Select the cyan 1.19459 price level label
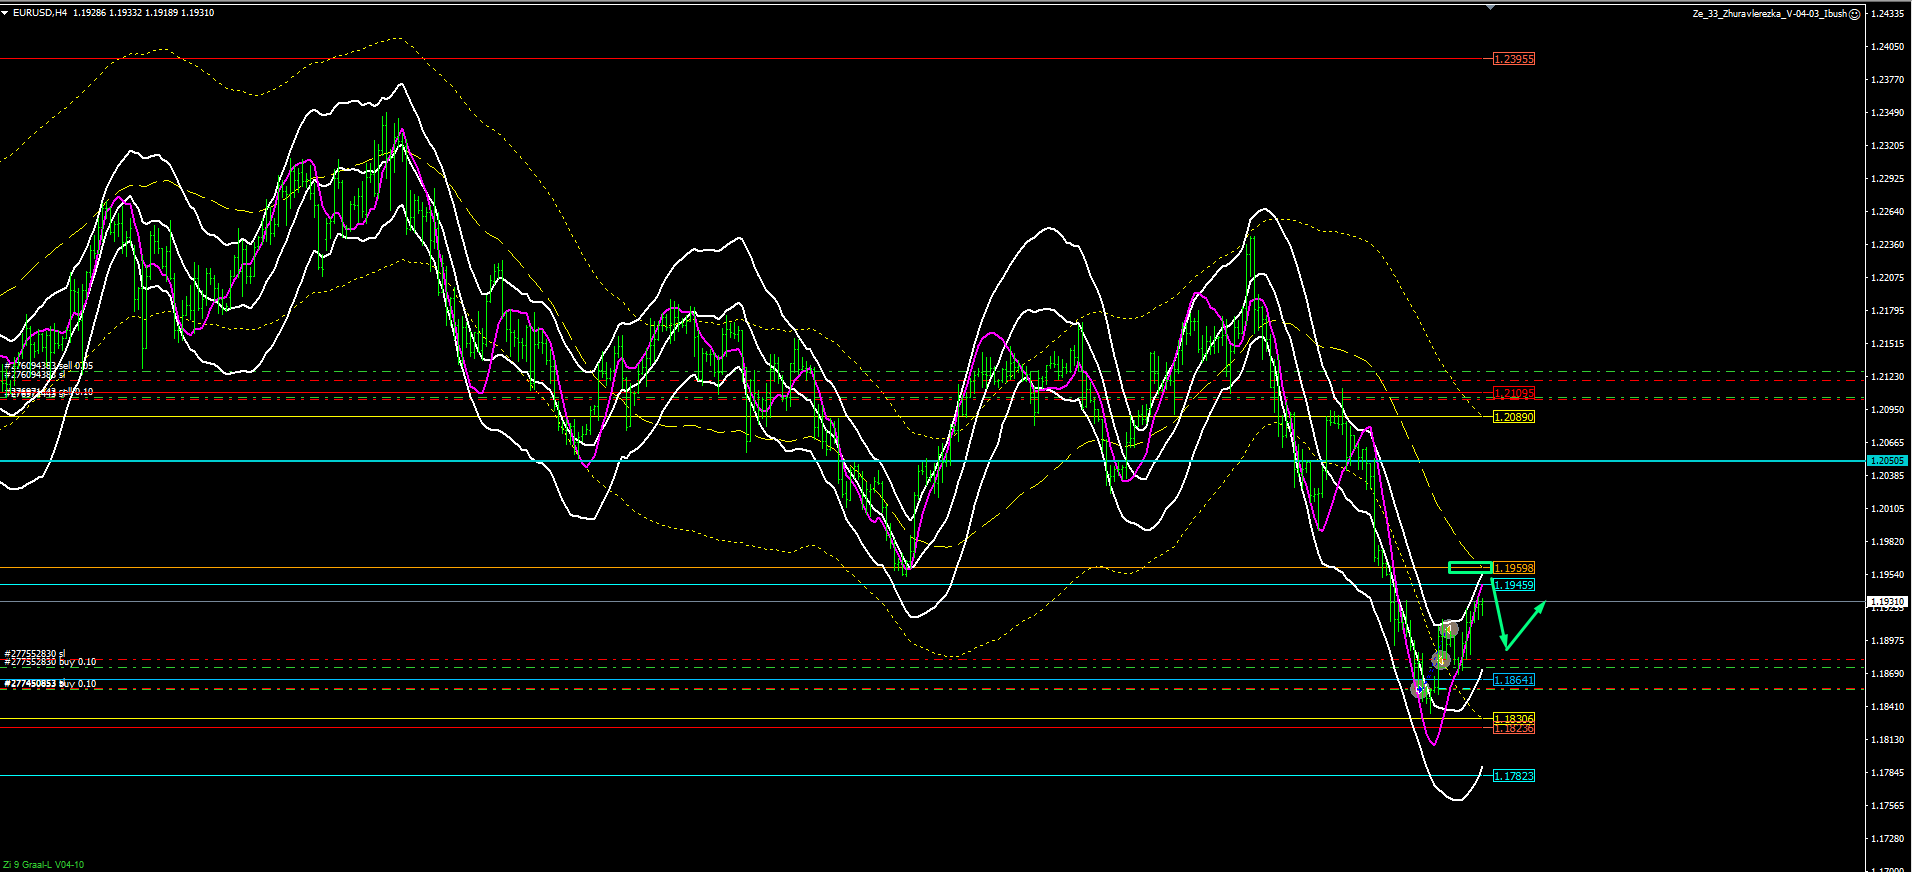 [x=1514, y=585]
